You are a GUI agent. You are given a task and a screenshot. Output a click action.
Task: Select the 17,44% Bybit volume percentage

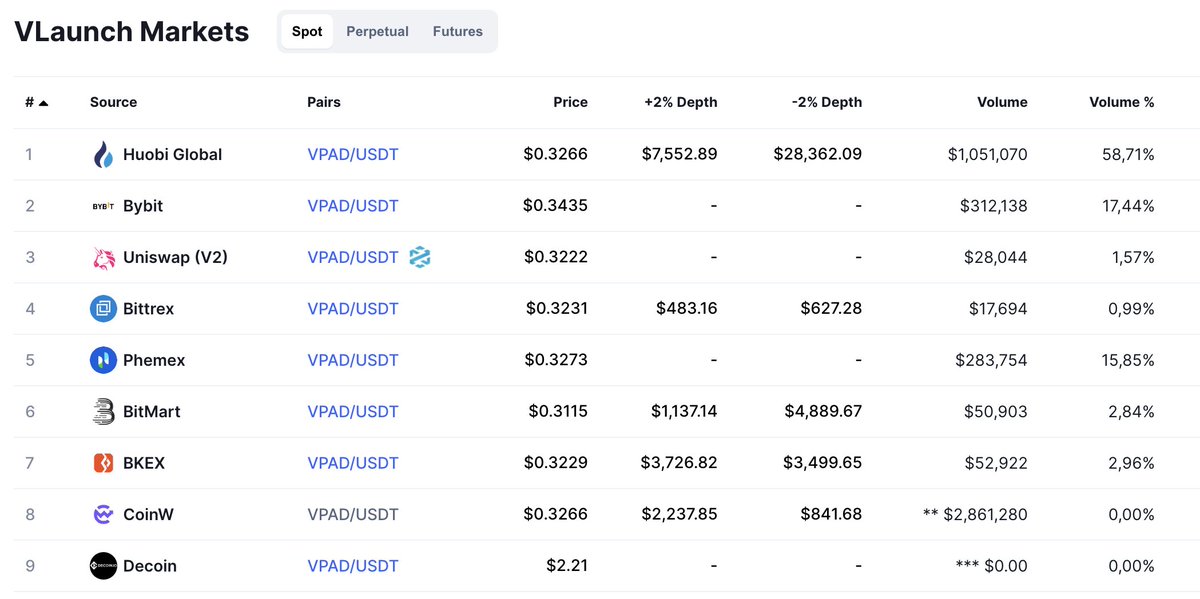(x=1127, y=206)
